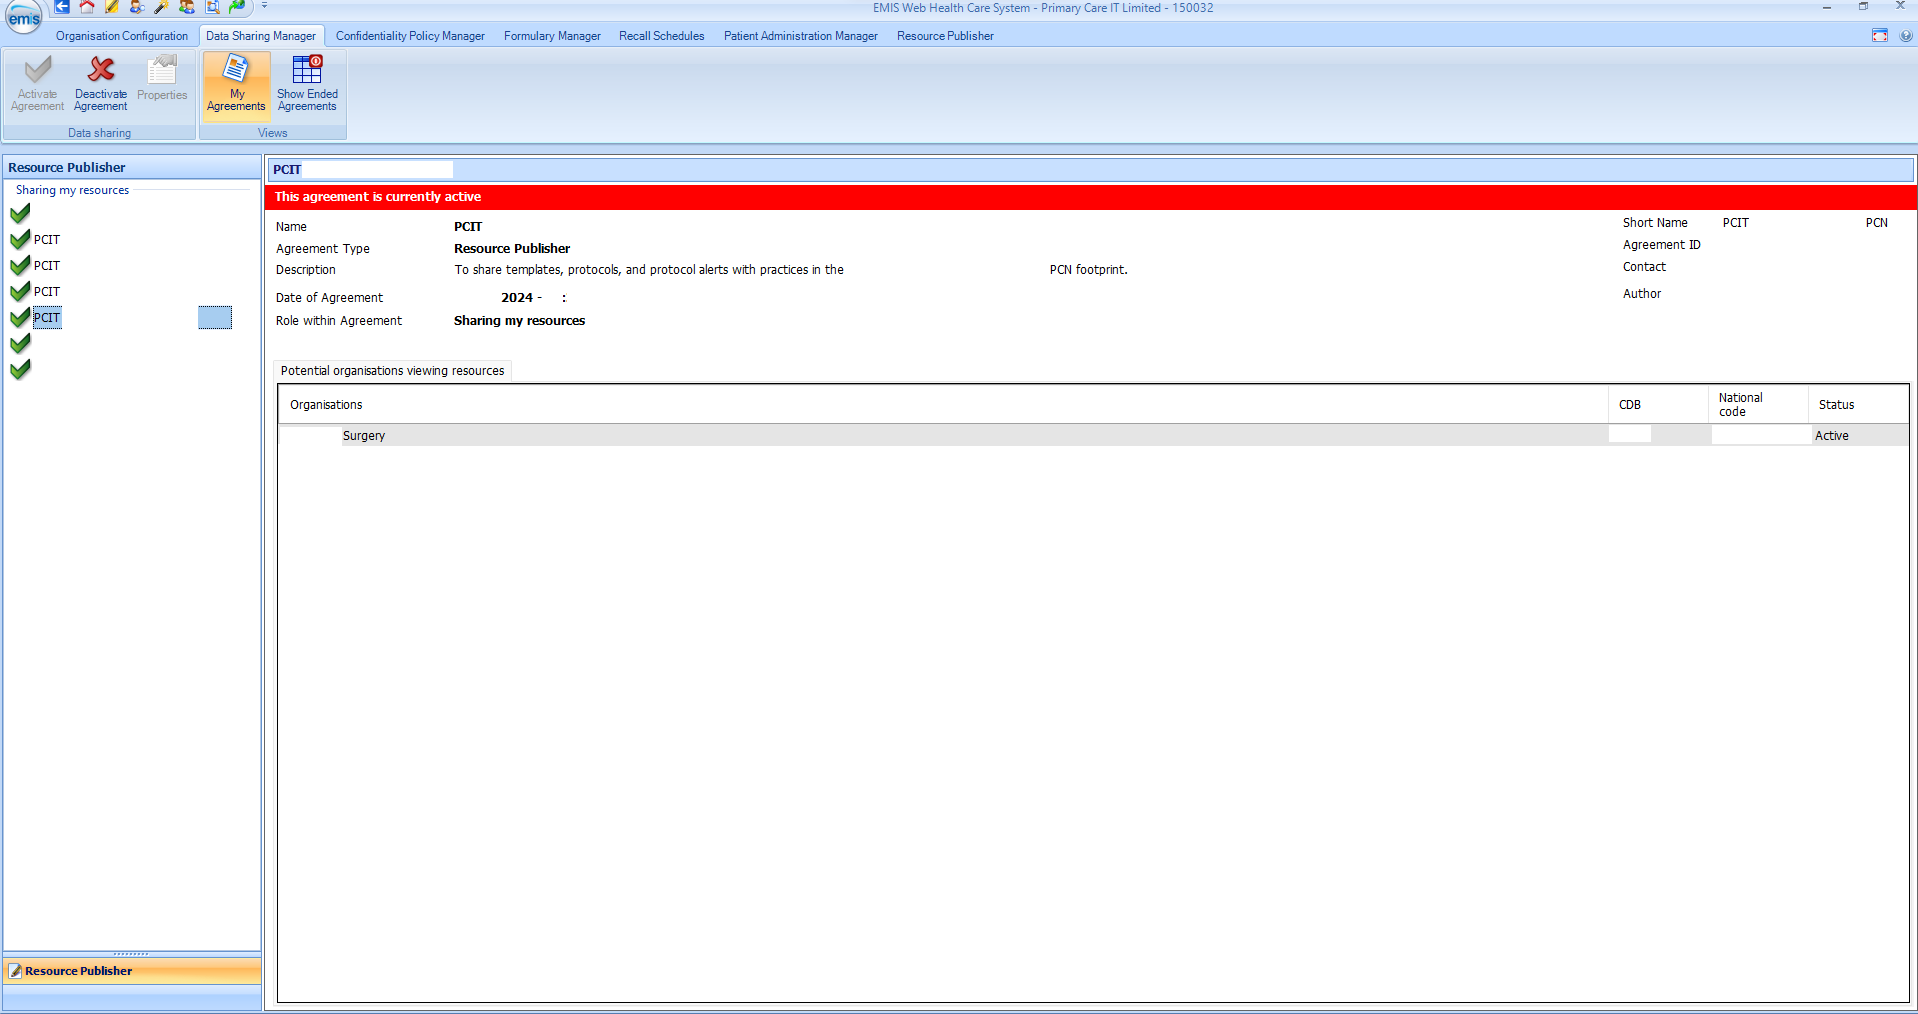Select Potential organisations viewing resources tab
This screenshot has height=1014, width=1918.
tap(392, 371)
